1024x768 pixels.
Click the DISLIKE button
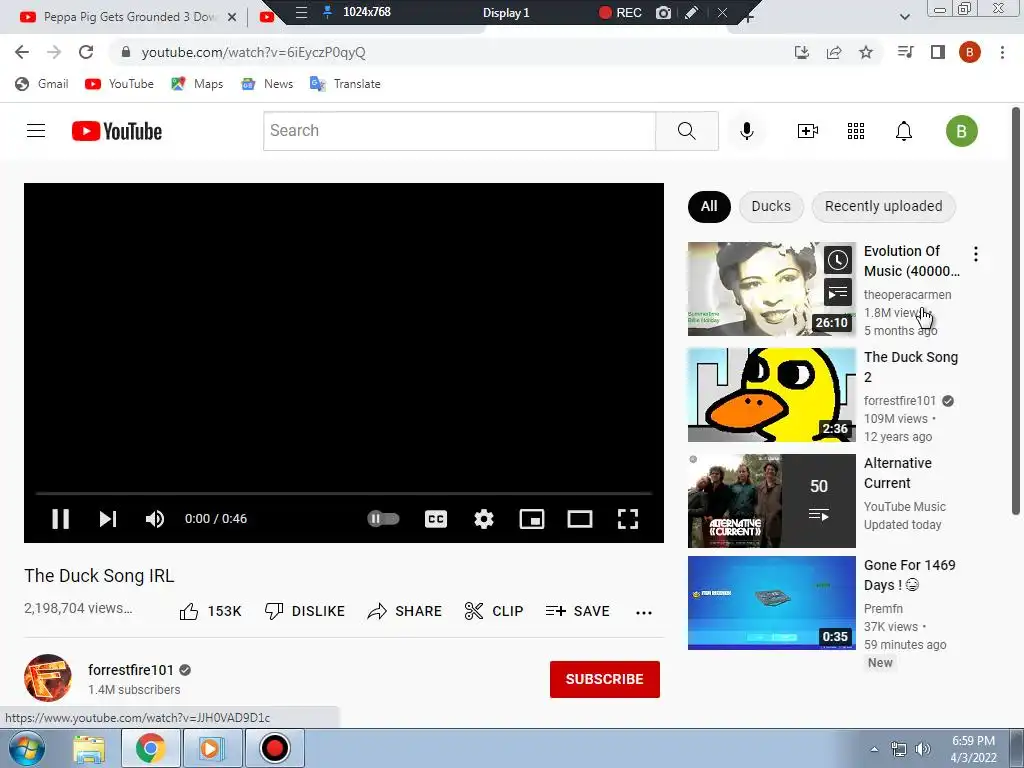pos(304,611)
